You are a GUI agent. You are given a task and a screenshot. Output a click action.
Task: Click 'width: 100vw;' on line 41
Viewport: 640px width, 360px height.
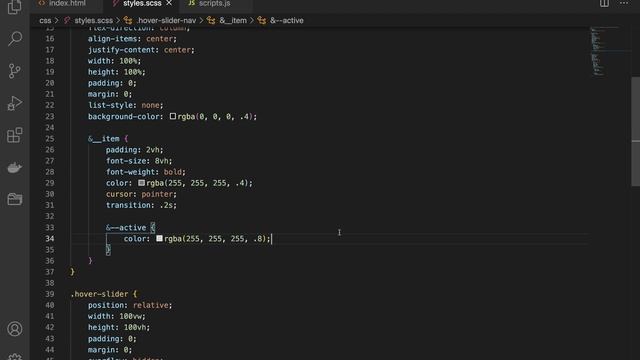click(x=117, y=316)
